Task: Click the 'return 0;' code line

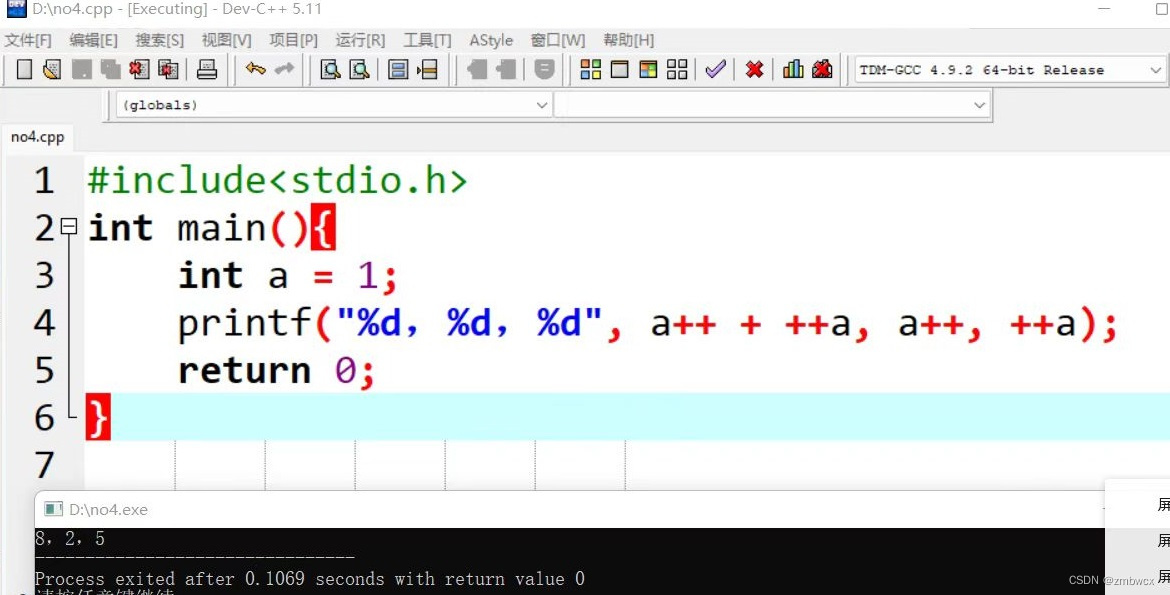Action: pyautogui.click(x=276, y=371)
